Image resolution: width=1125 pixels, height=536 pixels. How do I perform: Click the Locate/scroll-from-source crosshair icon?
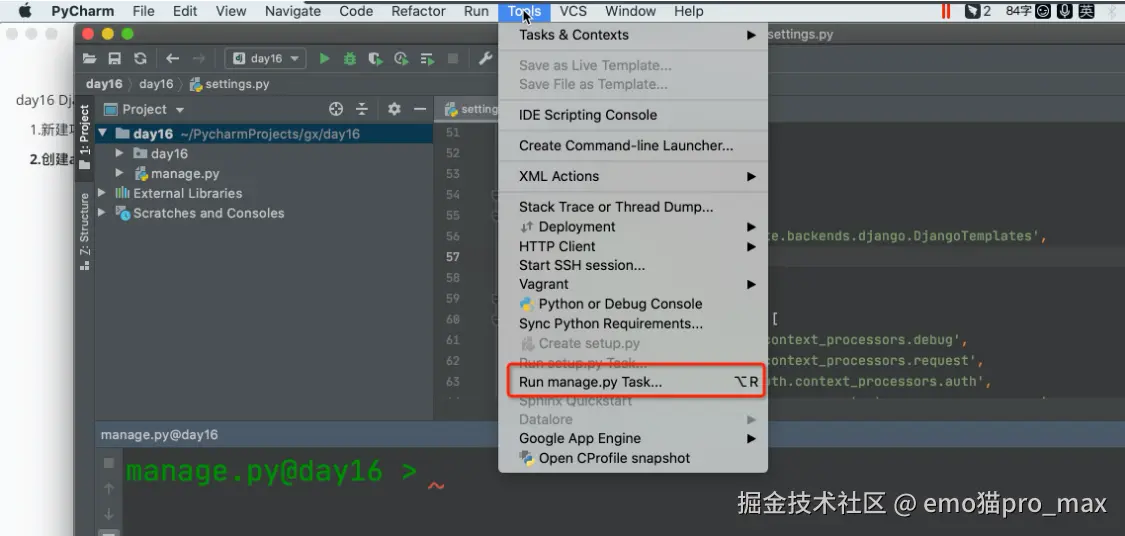pos(336,109)
